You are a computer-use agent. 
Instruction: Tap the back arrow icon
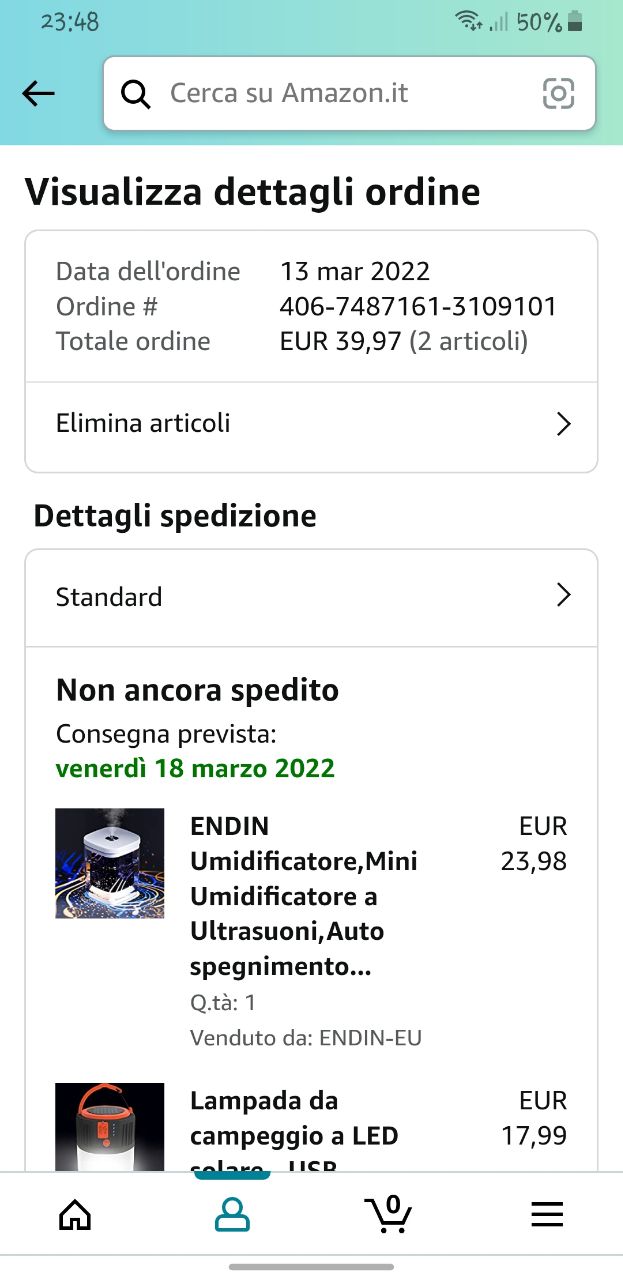(x=38, y=94)
